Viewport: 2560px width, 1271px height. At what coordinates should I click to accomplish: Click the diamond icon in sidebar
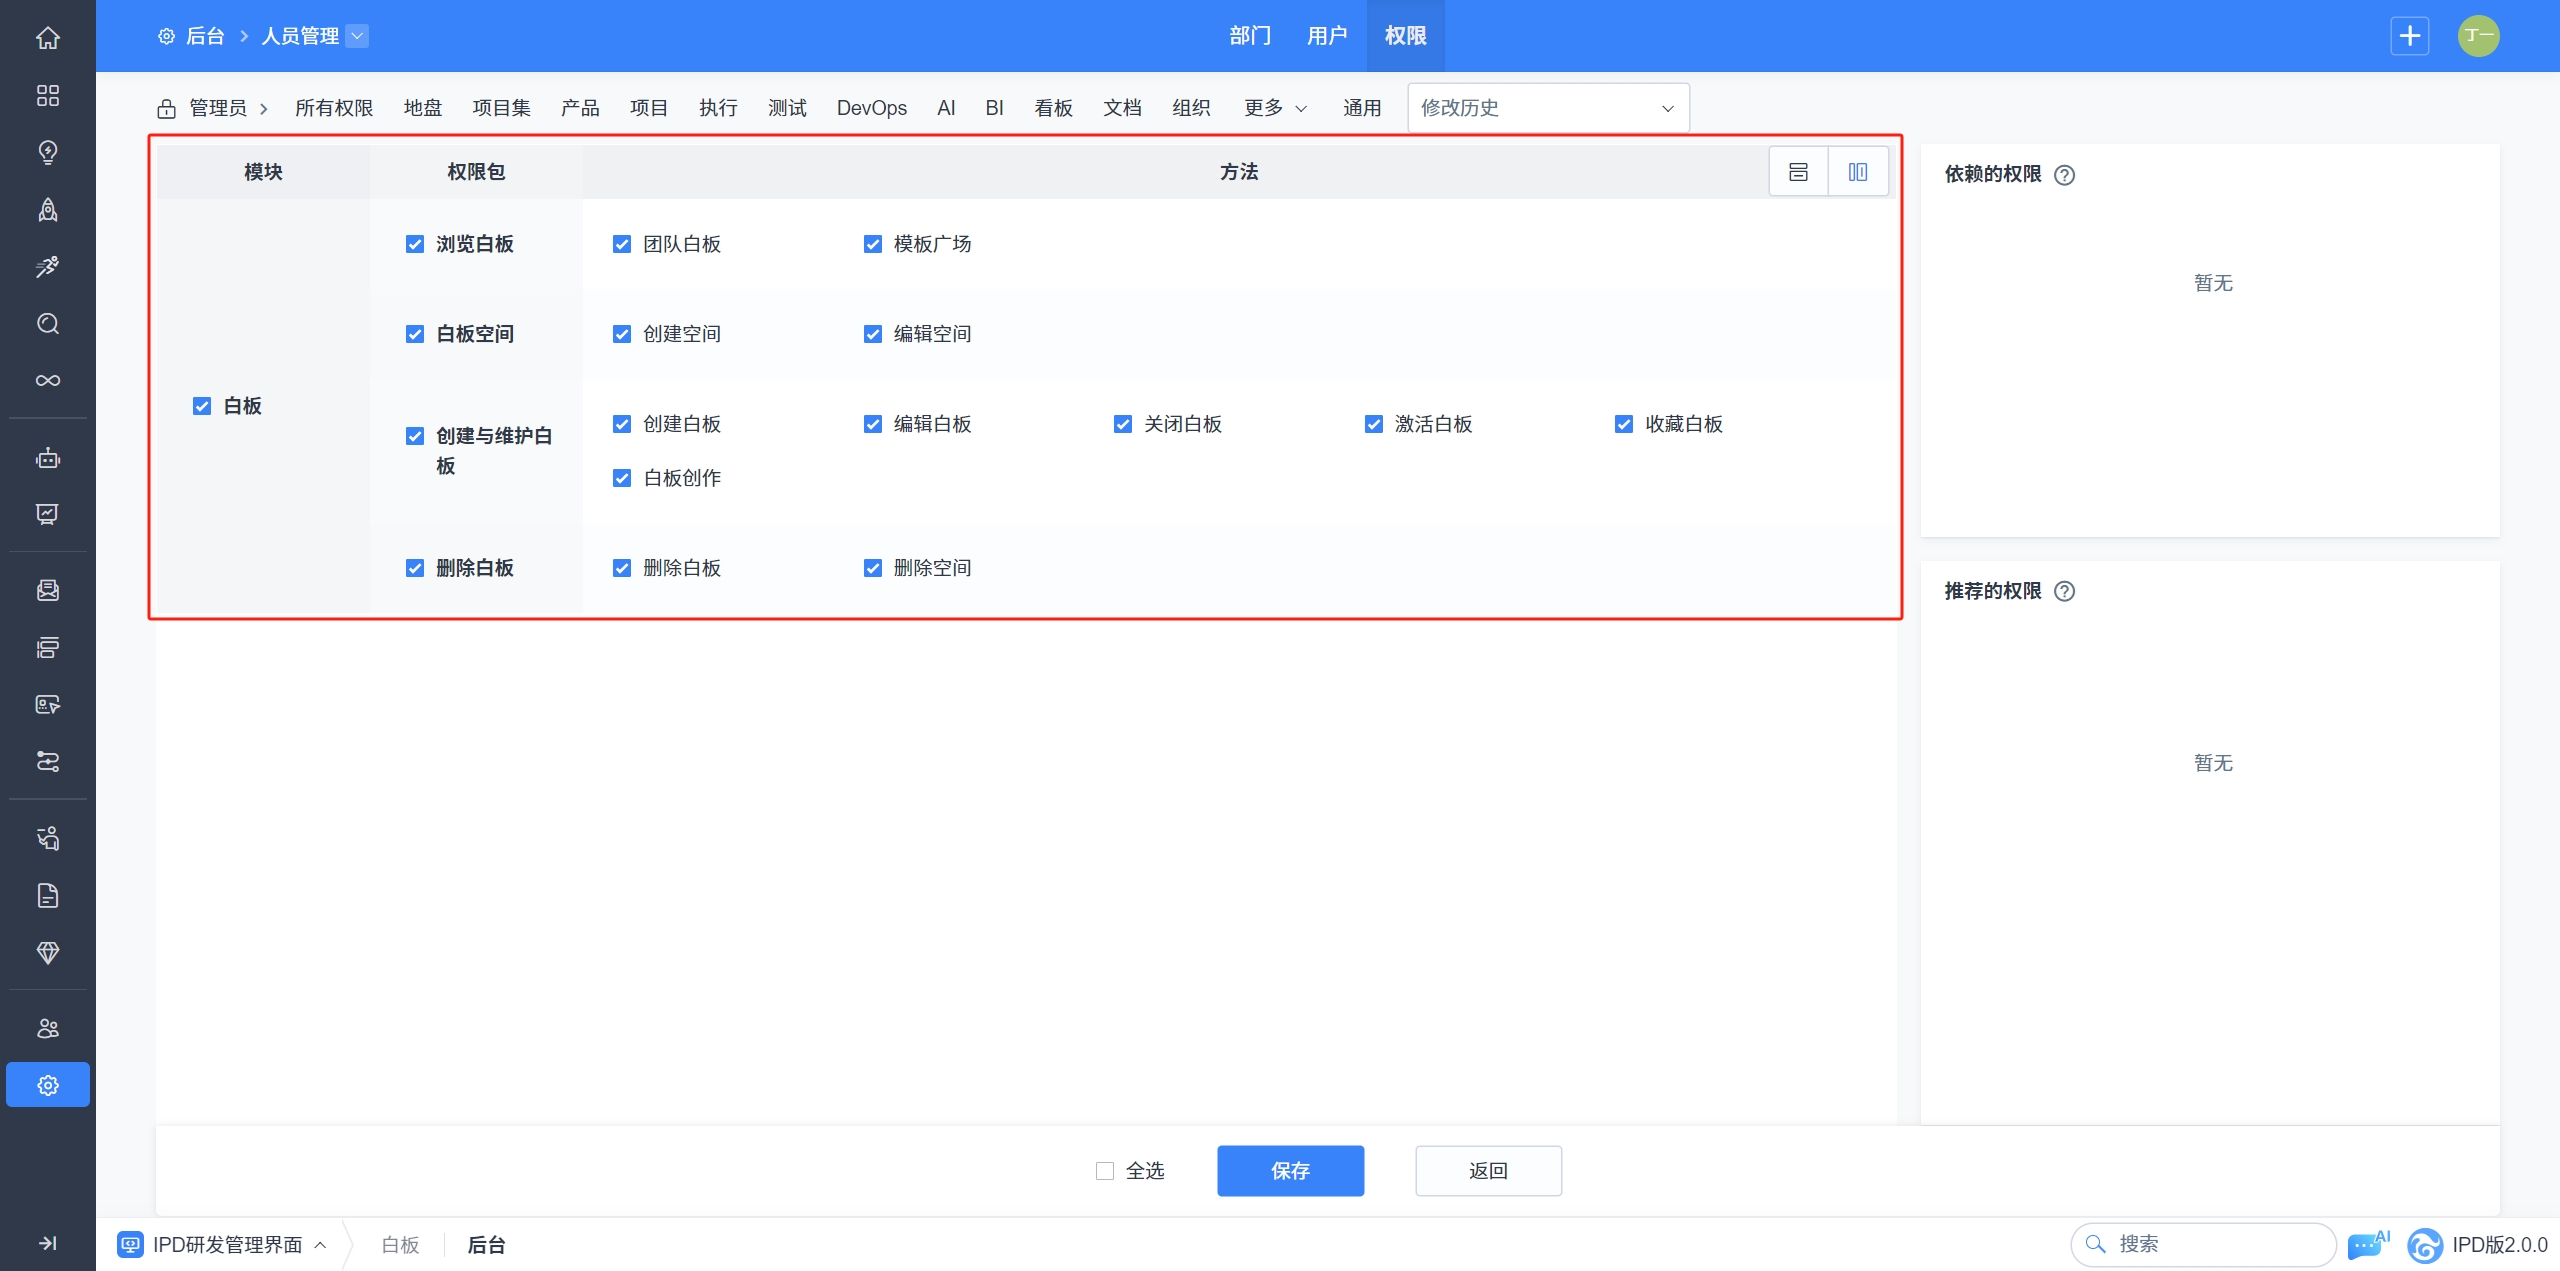47,952
